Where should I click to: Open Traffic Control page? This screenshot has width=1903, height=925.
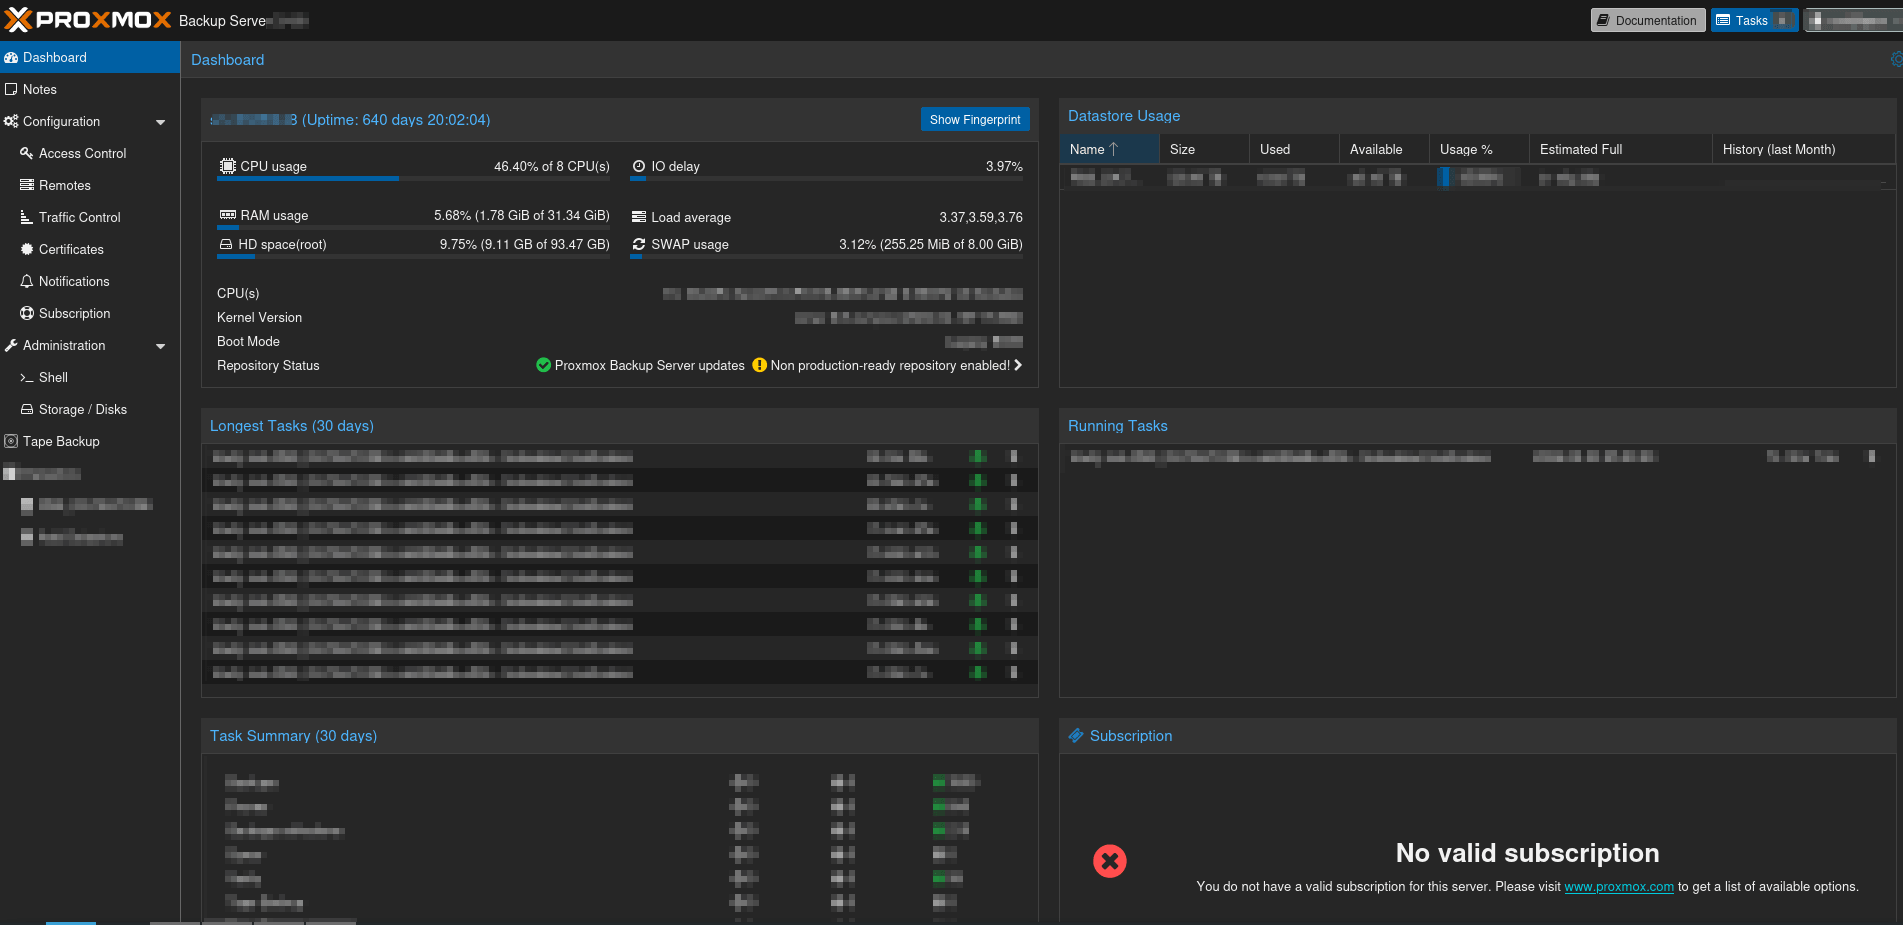click(90, 217)
